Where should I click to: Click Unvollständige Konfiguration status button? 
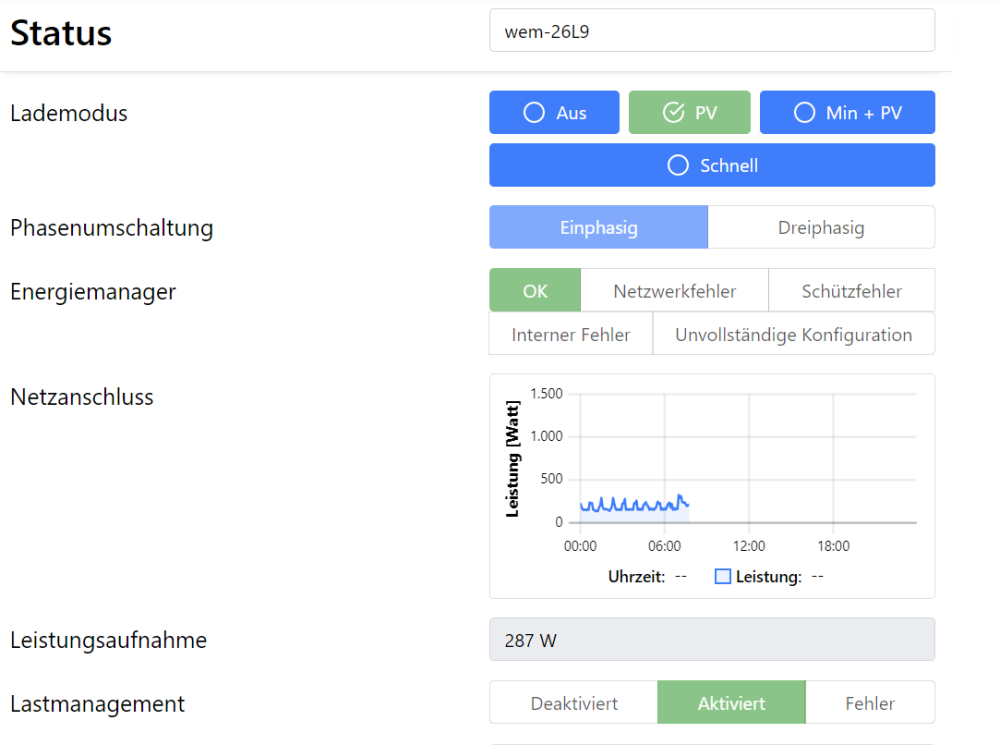(793, 334)
